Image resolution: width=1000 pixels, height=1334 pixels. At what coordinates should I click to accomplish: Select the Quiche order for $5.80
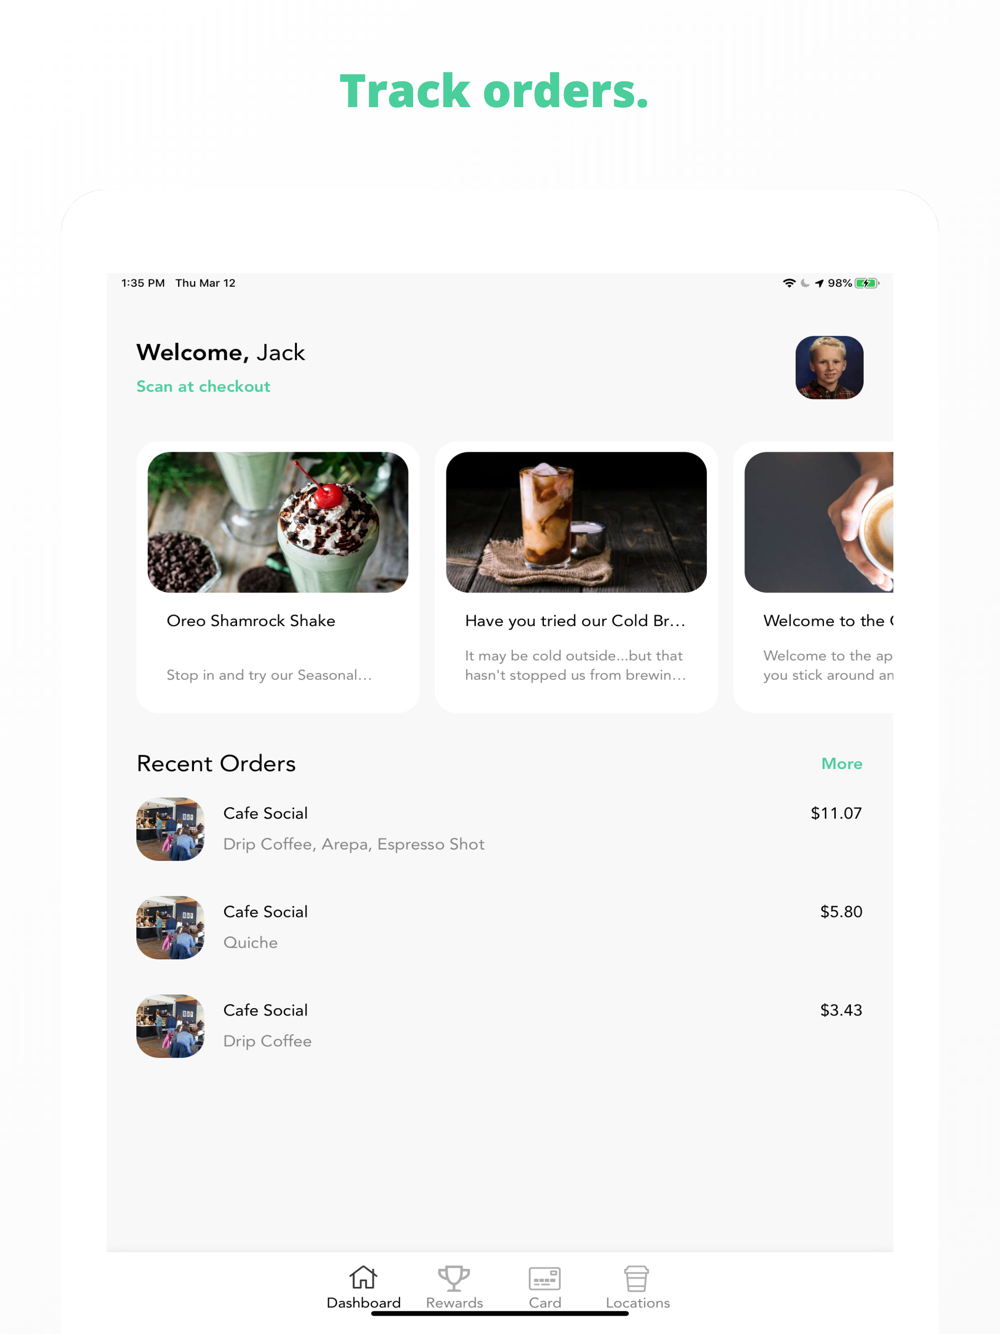499,927
